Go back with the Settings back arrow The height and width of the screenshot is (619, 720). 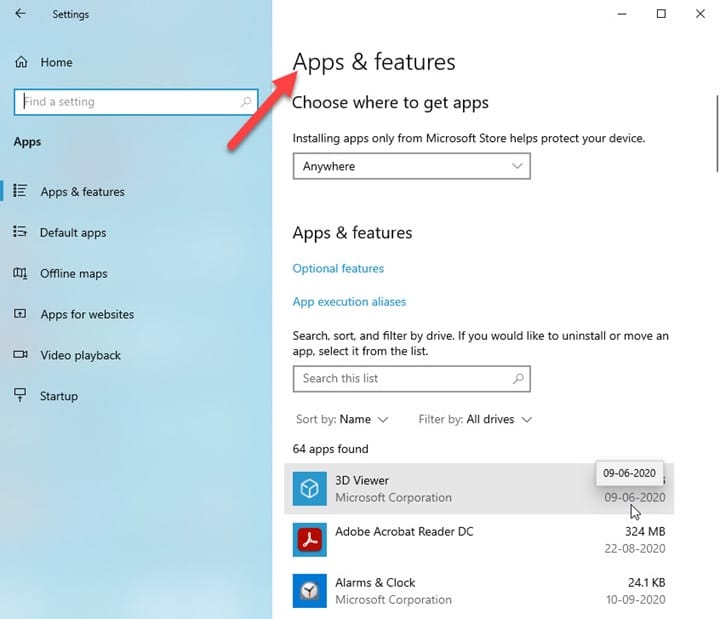coord(20,14)
